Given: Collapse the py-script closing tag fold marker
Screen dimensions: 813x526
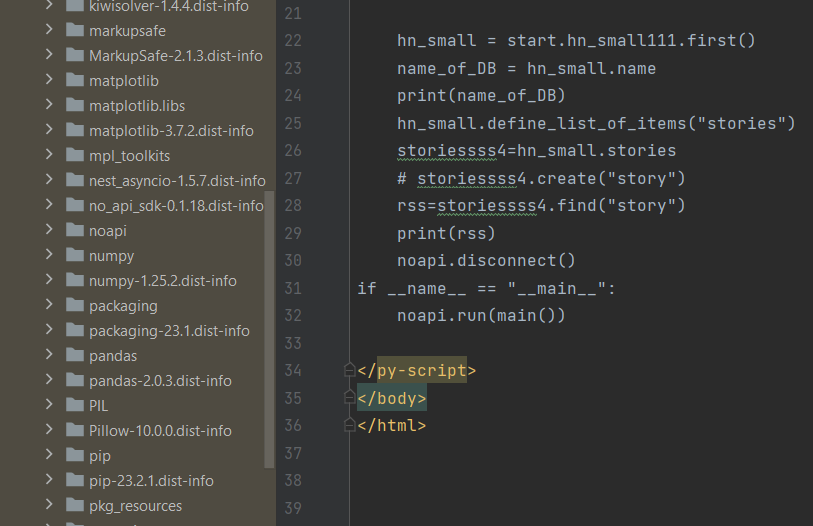Looking at the screenshot, I should [x=349, y=371].
